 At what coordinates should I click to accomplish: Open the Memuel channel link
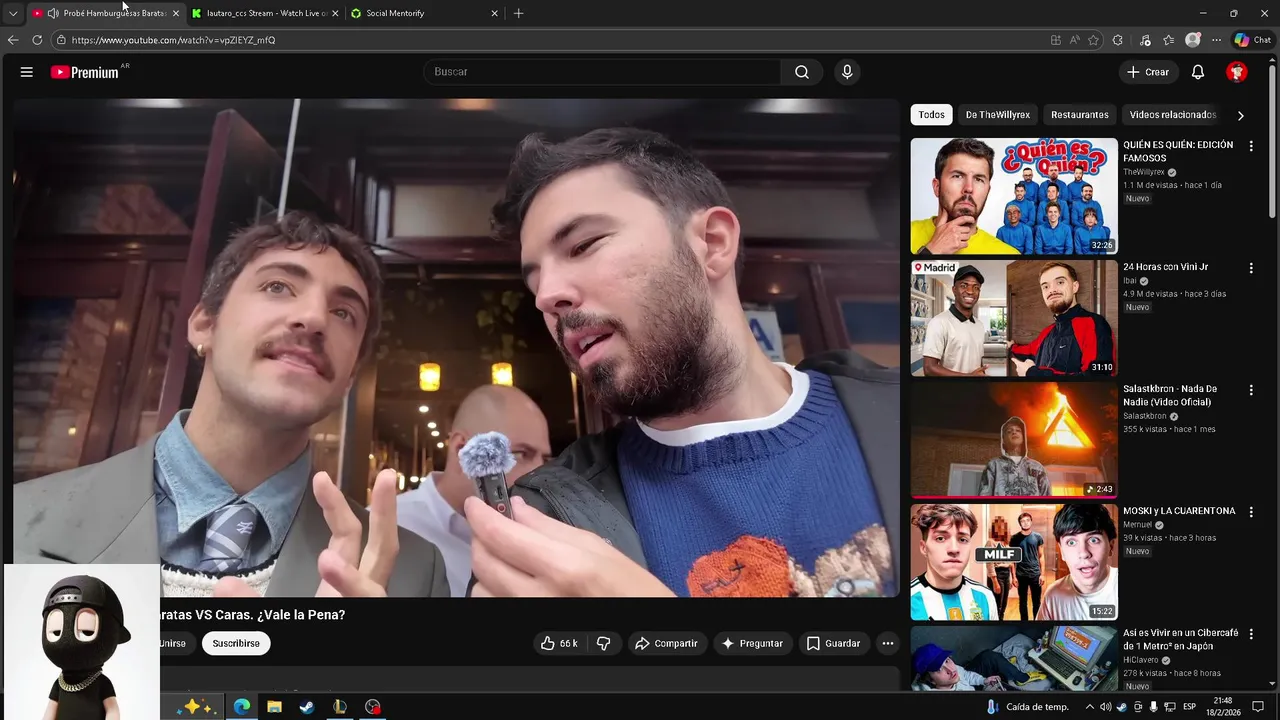1138,524
